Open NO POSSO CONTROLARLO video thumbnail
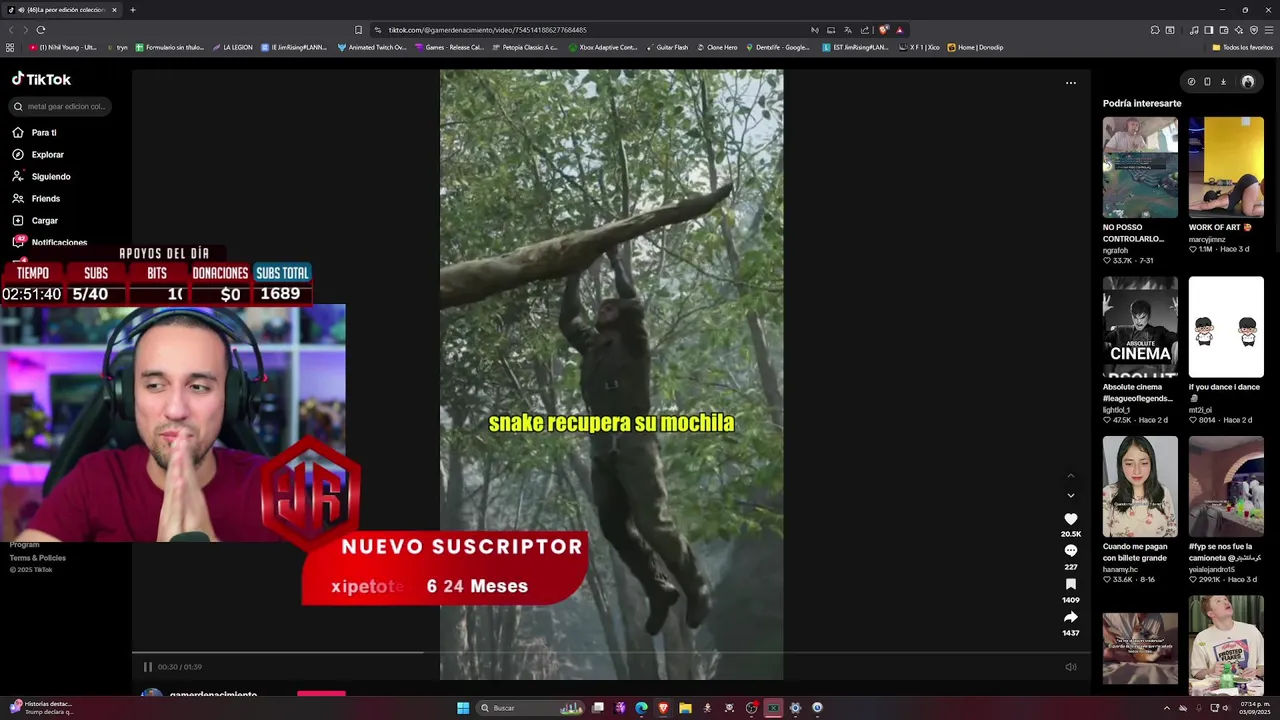Image resolution: width=1280 pixels, height=720 pixels. (x=1140, y=167)
